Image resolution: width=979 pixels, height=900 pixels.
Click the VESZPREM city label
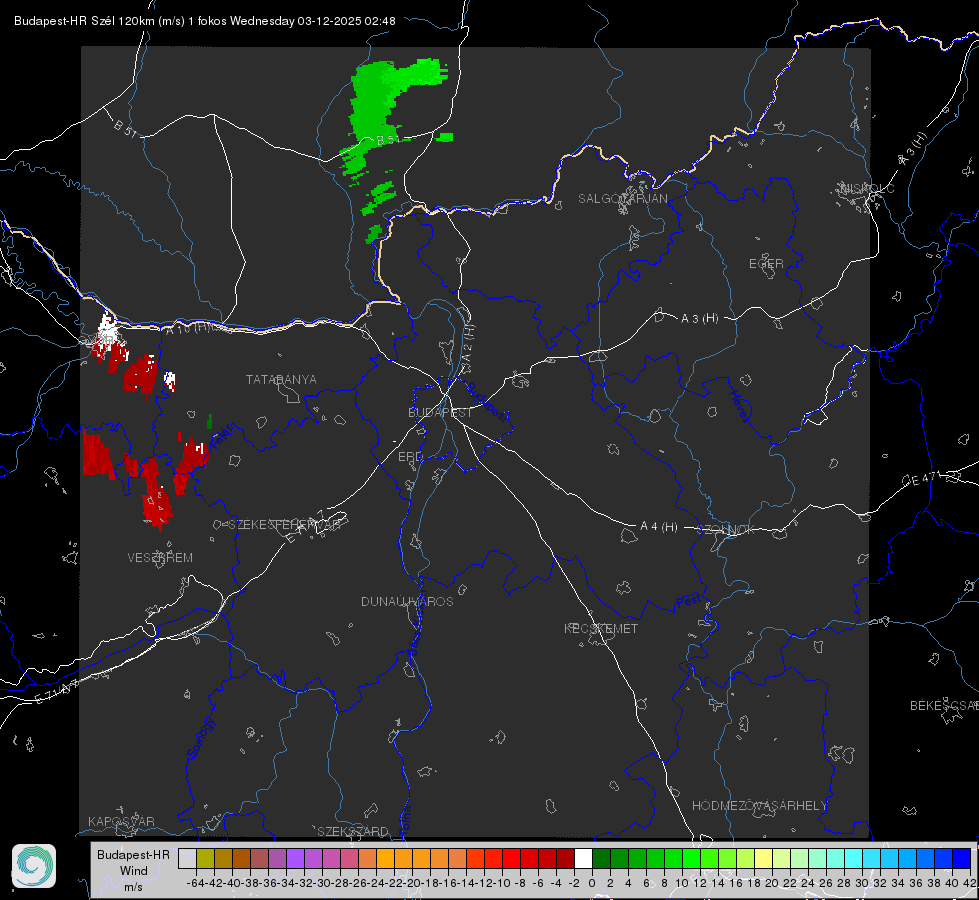pos(160,558)
